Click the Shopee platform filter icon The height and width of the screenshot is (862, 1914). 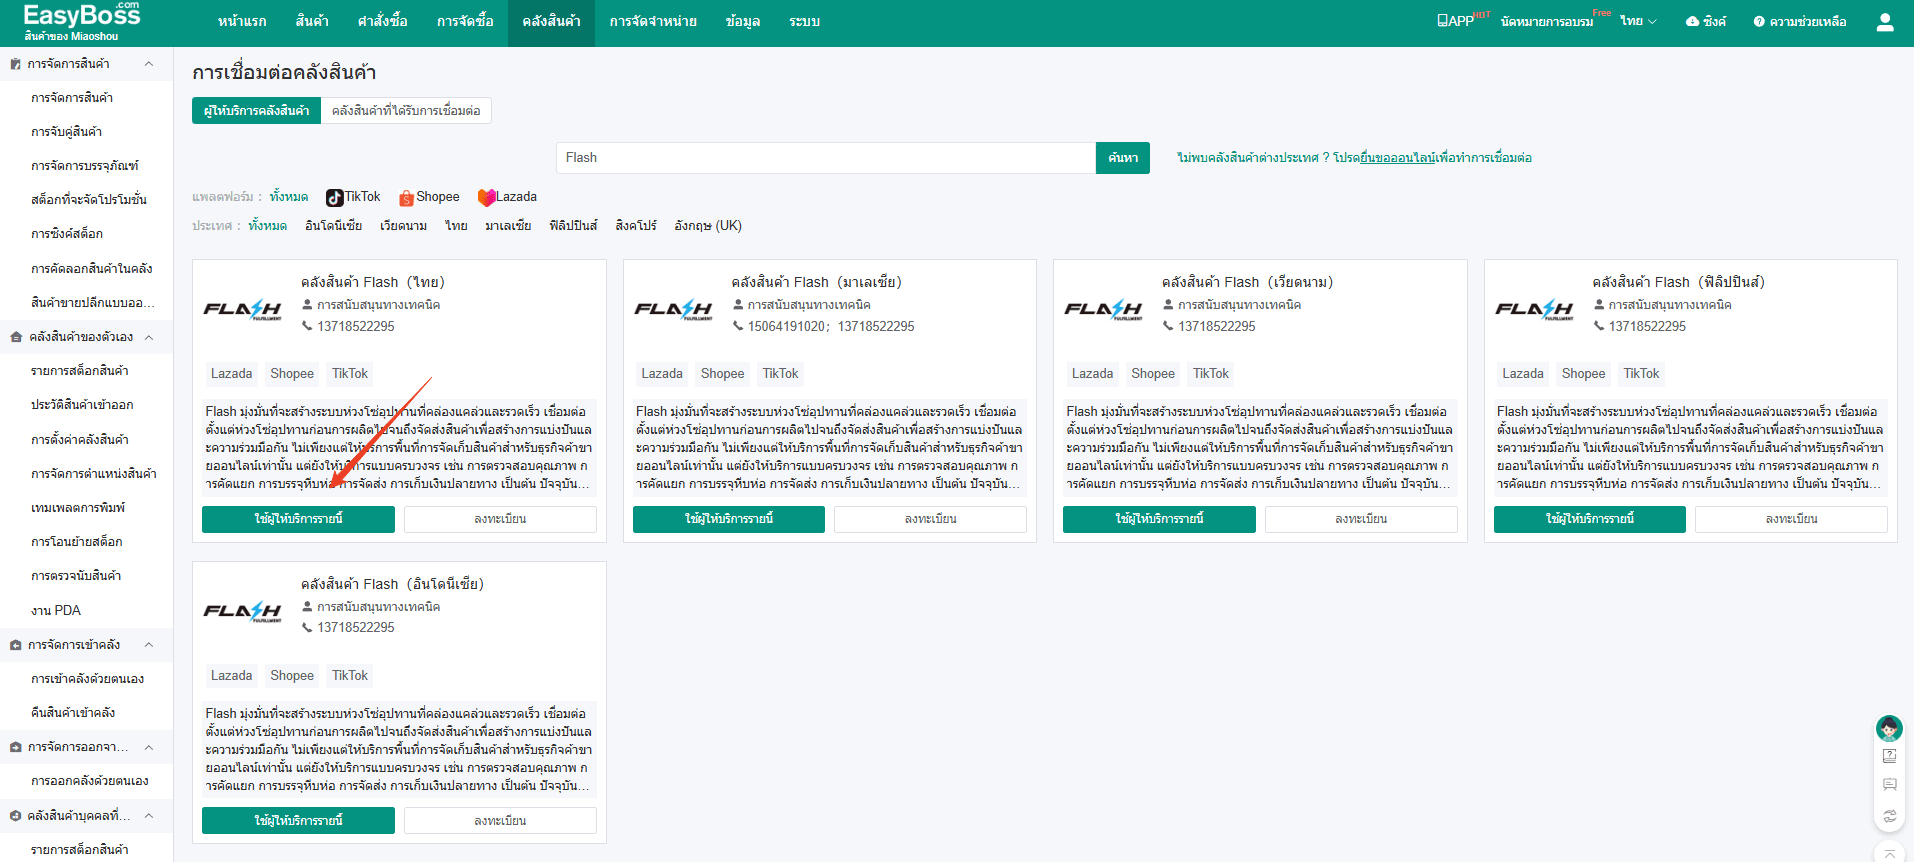coord(407,197)
